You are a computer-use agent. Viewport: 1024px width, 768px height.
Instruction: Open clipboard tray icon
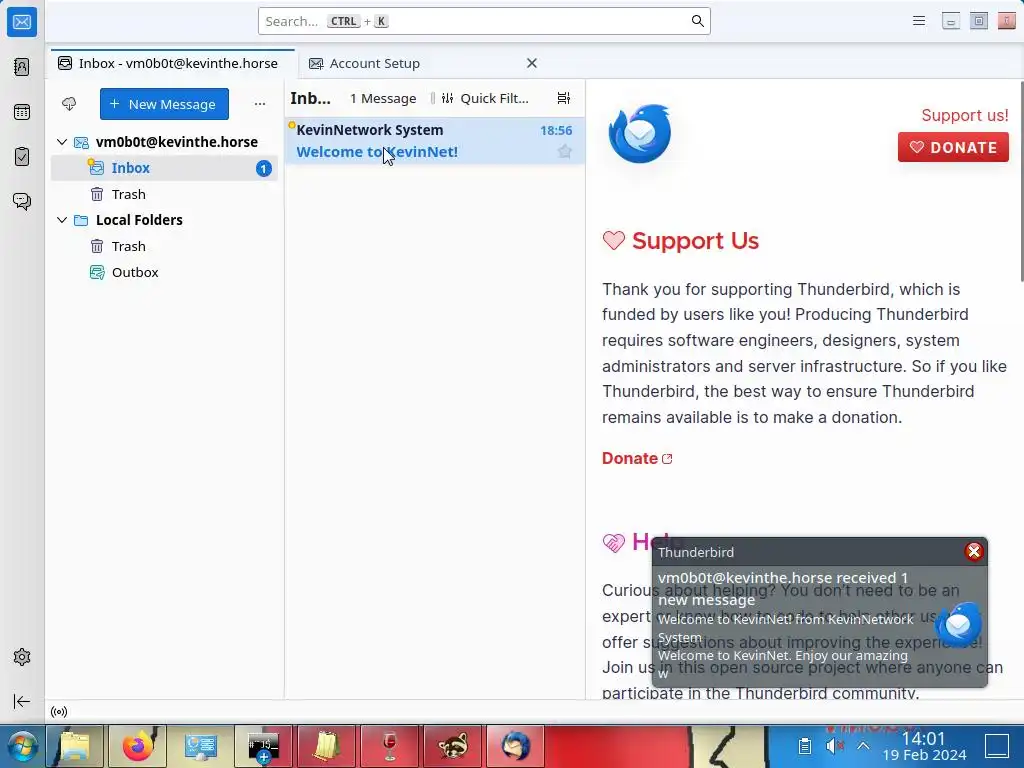pyautogui.click(x=805, y=746)
